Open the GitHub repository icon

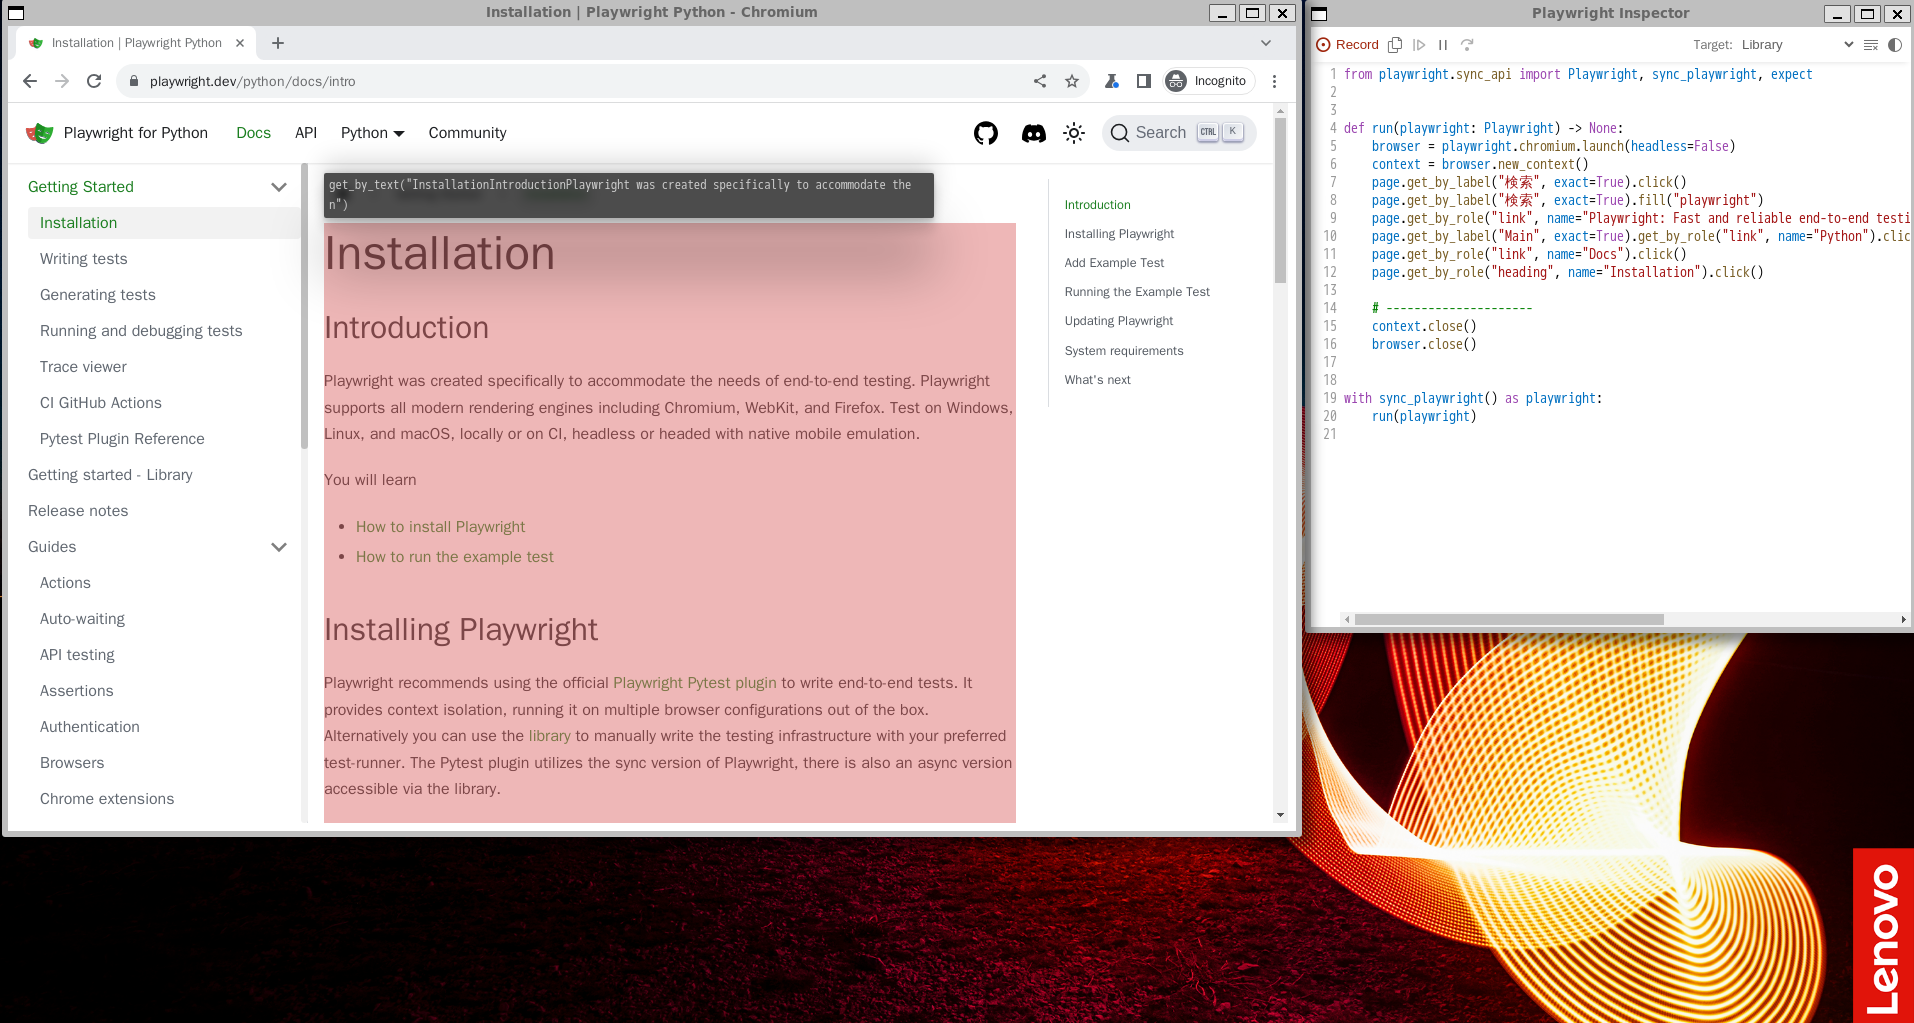click(x=986, y=133)
